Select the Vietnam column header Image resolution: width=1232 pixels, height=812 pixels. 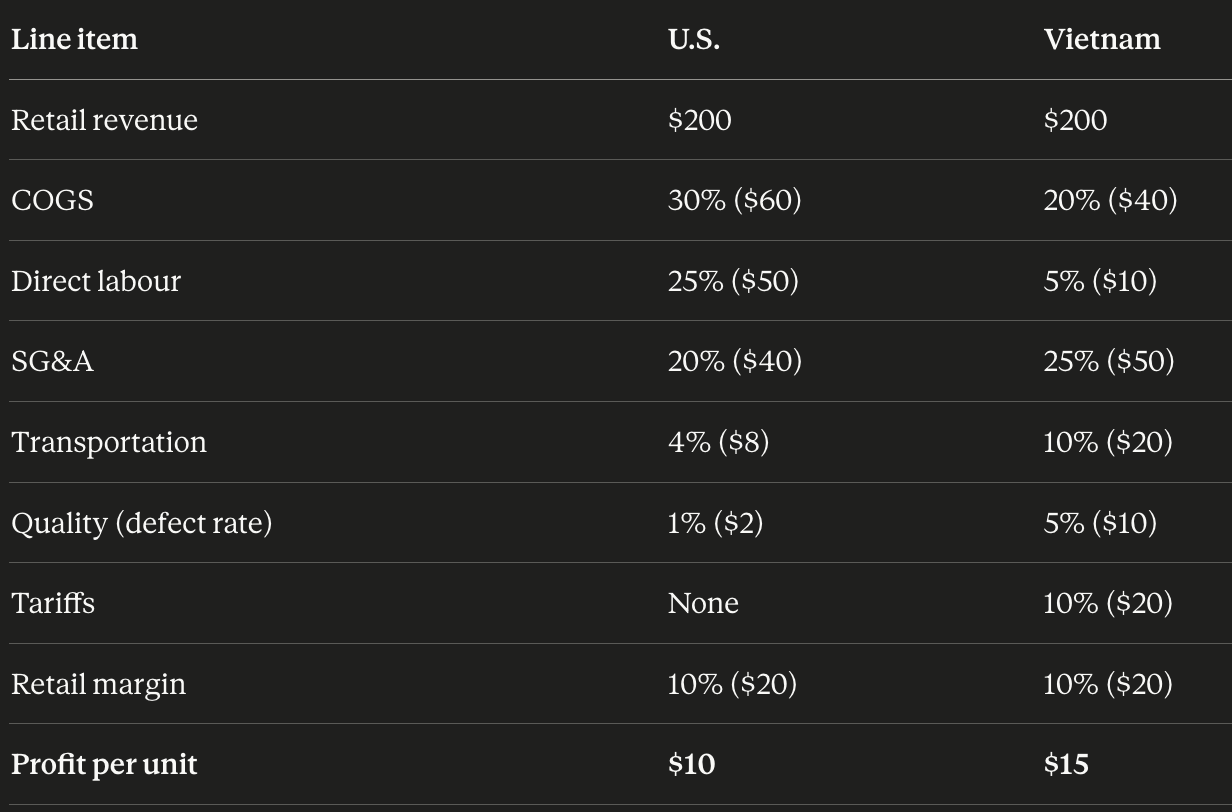point(1102,40)
